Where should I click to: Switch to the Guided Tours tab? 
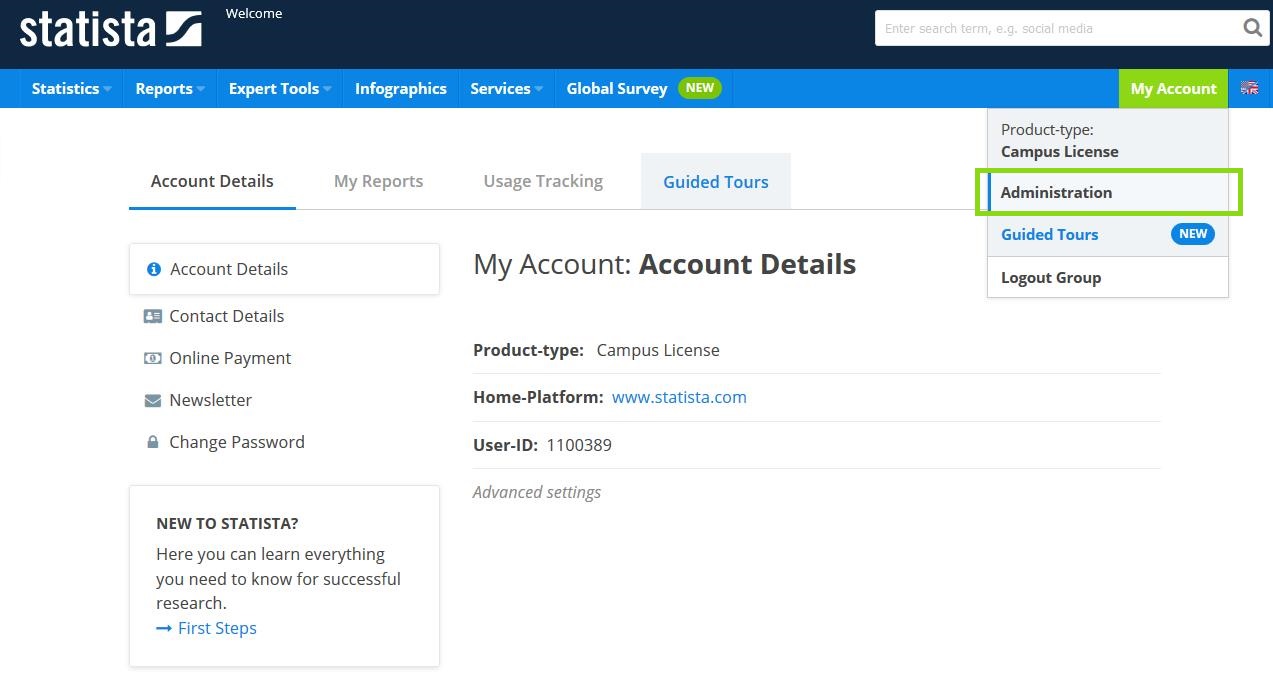click(716, 181)
